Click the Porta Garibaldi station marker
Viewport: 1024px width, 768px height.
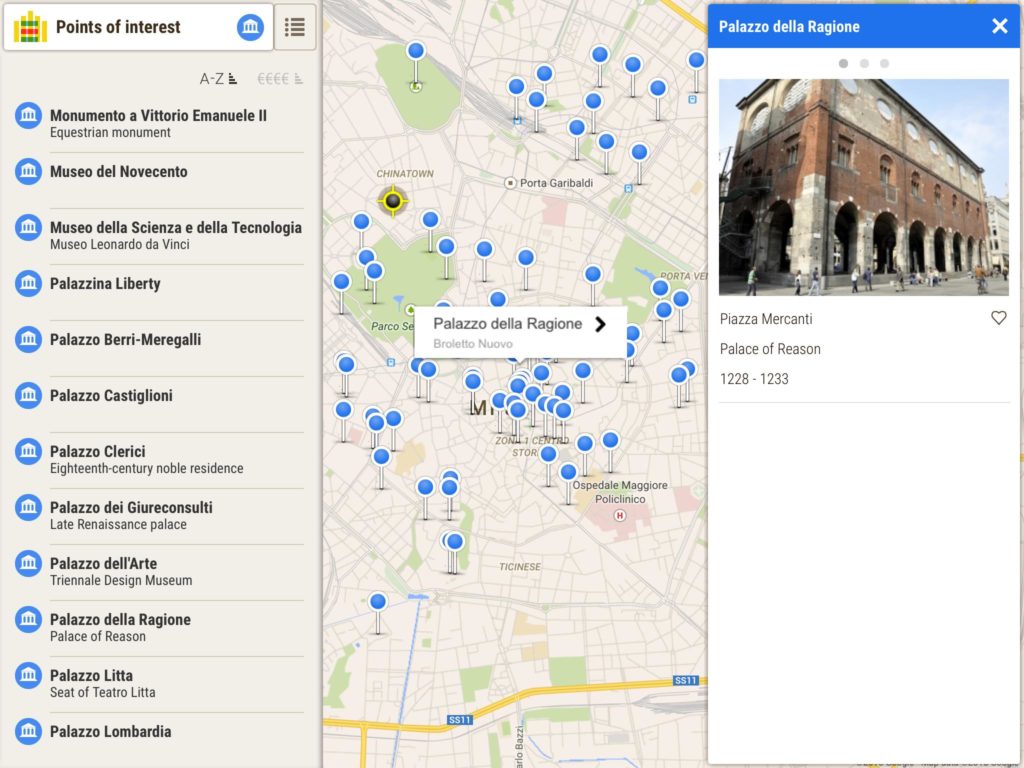point(511,183)
